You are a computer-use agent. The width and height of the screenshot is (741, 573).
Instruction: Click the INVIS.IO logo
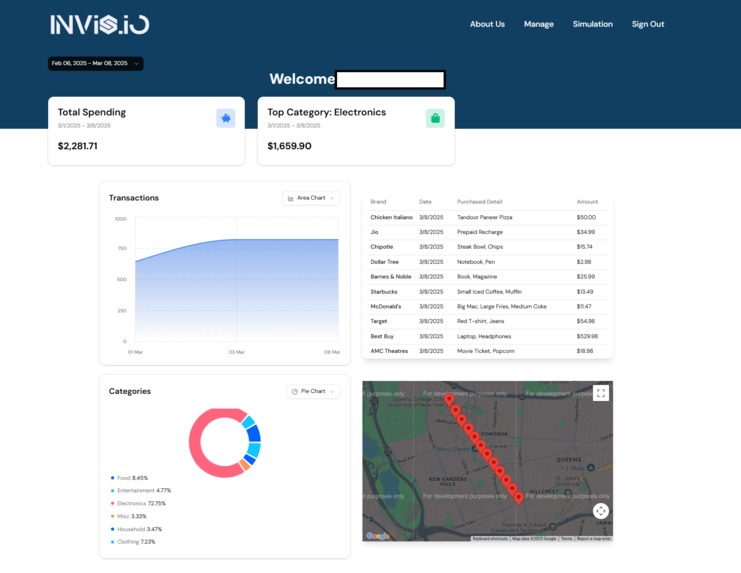(100, 25)
